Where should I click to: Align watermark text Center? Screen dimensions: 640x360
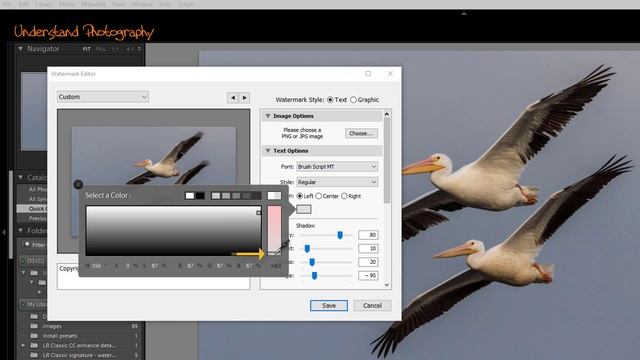point(319,196)
